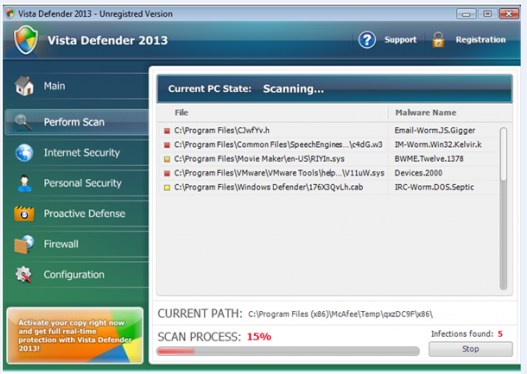Click the padlock Registration icon
The width and height of the screenshot is (527, 374).
tap(438, 40)
